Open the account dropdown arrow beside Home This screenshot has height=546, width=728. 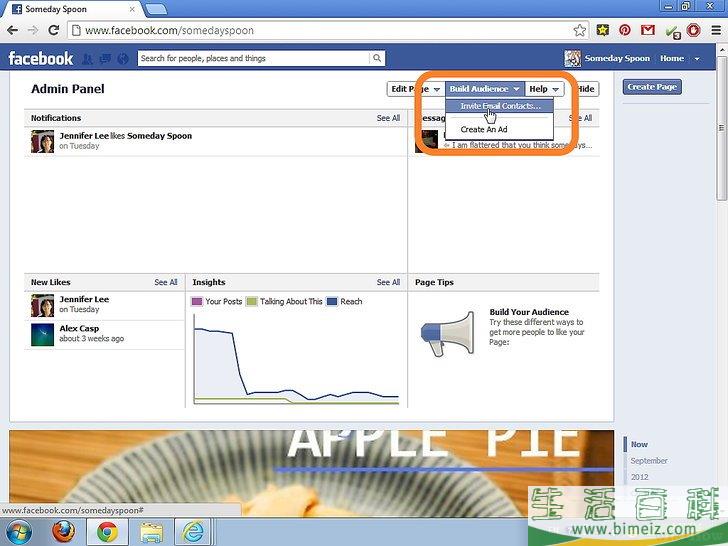(697, 59)
